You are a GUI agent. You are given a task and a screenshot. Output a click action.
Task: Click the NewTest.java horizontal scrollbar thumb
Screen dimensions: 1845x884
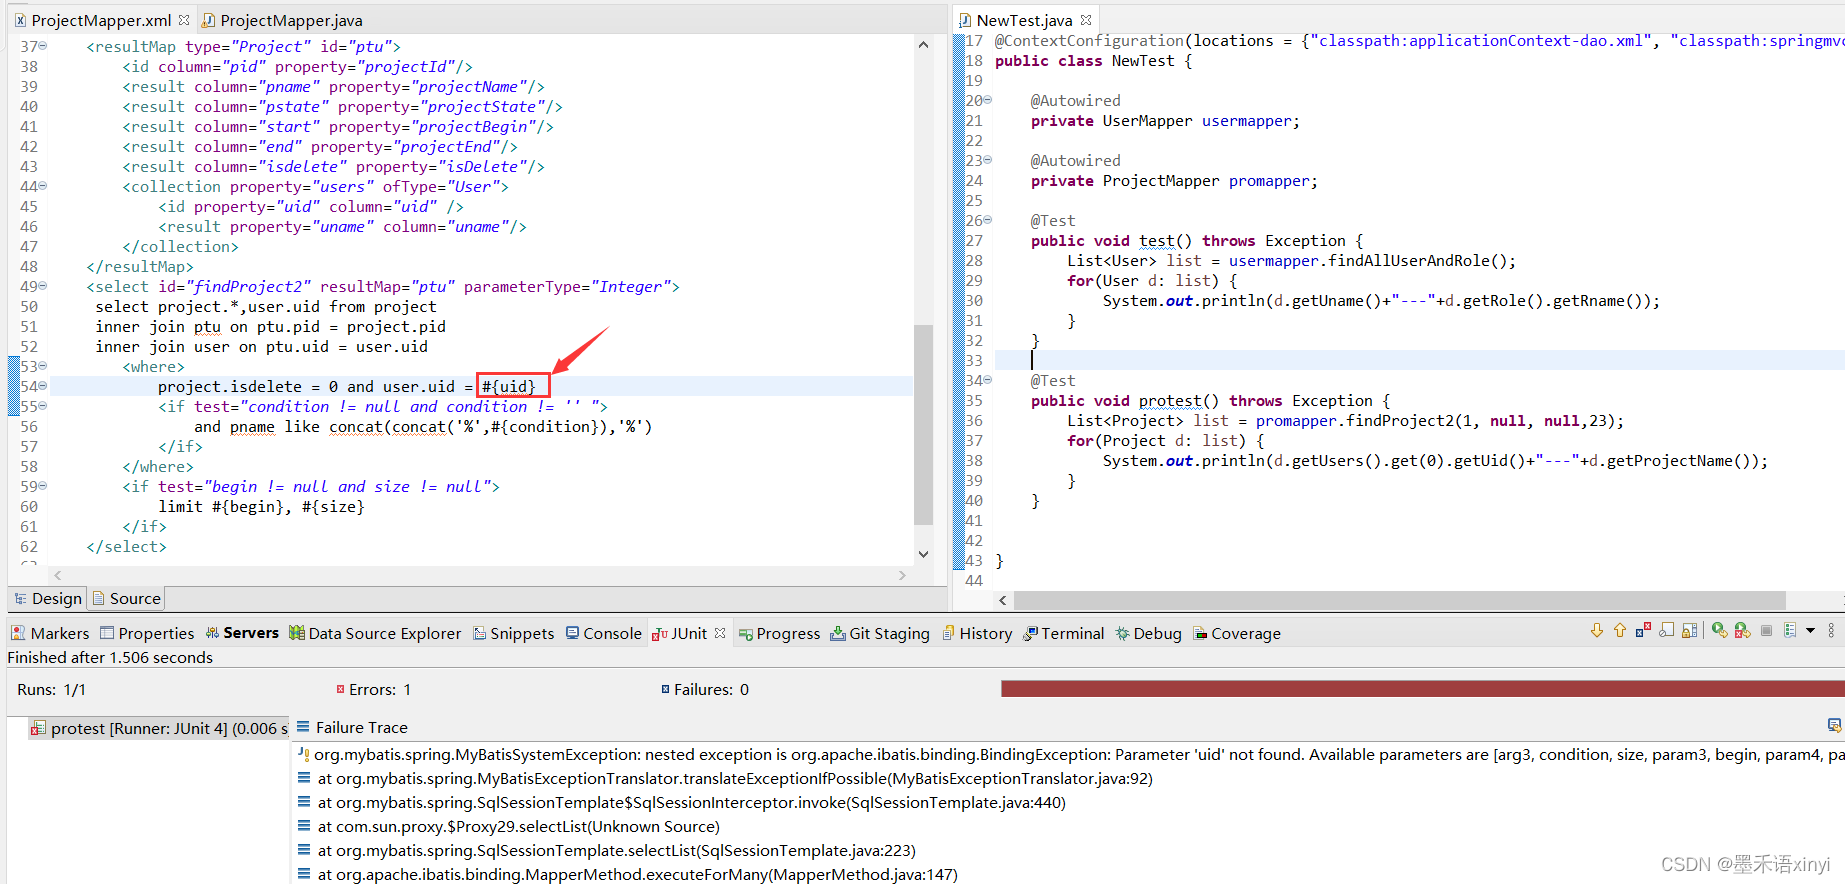(1400, 600)
